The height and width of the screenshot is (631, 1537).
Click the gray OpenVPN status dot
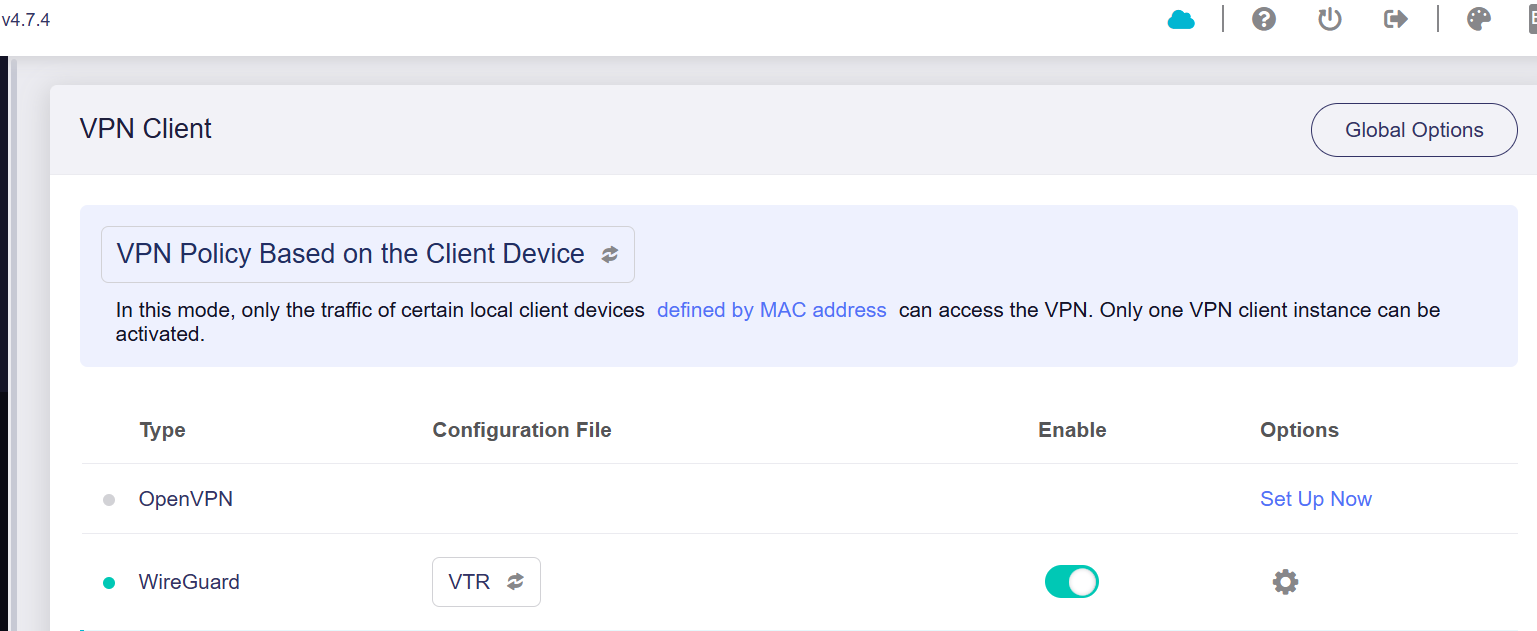pos(109,500)
